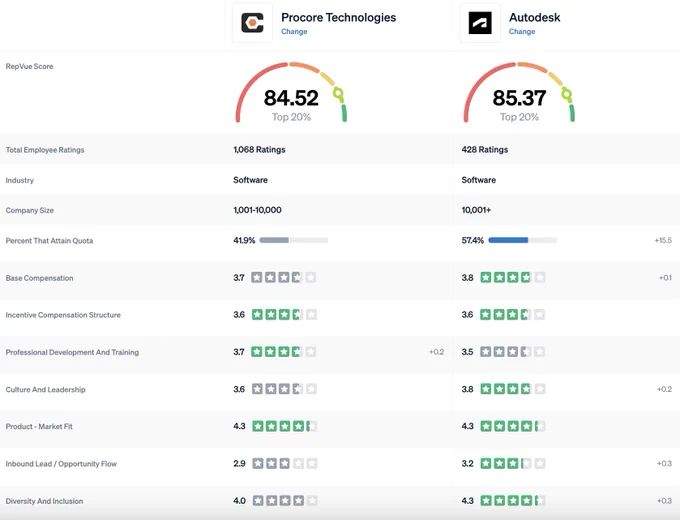Click '+0.3' Inbound Lead difference
Screen dimensions: 680x520
pyautogui.click(x=664, y=464)
